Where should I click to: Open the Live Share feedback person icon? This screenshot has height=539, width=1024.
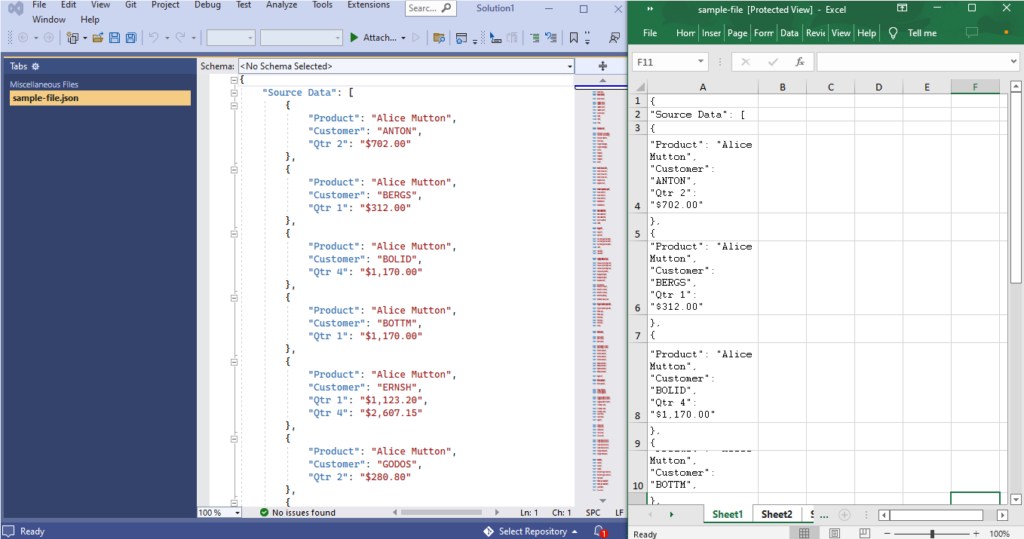click(615, 38)
